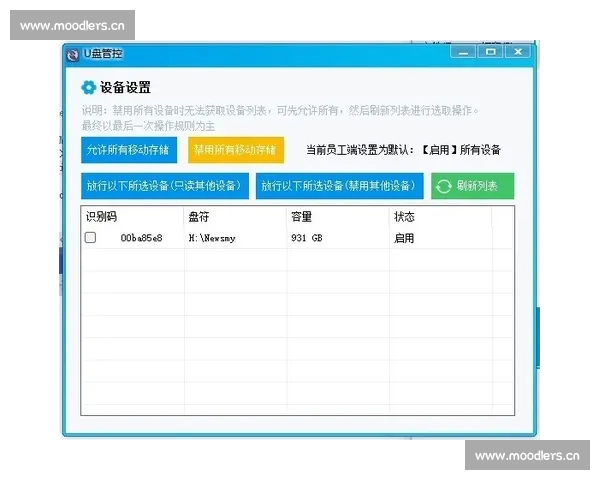Click the 状态 column header

[x=440, y=217]
